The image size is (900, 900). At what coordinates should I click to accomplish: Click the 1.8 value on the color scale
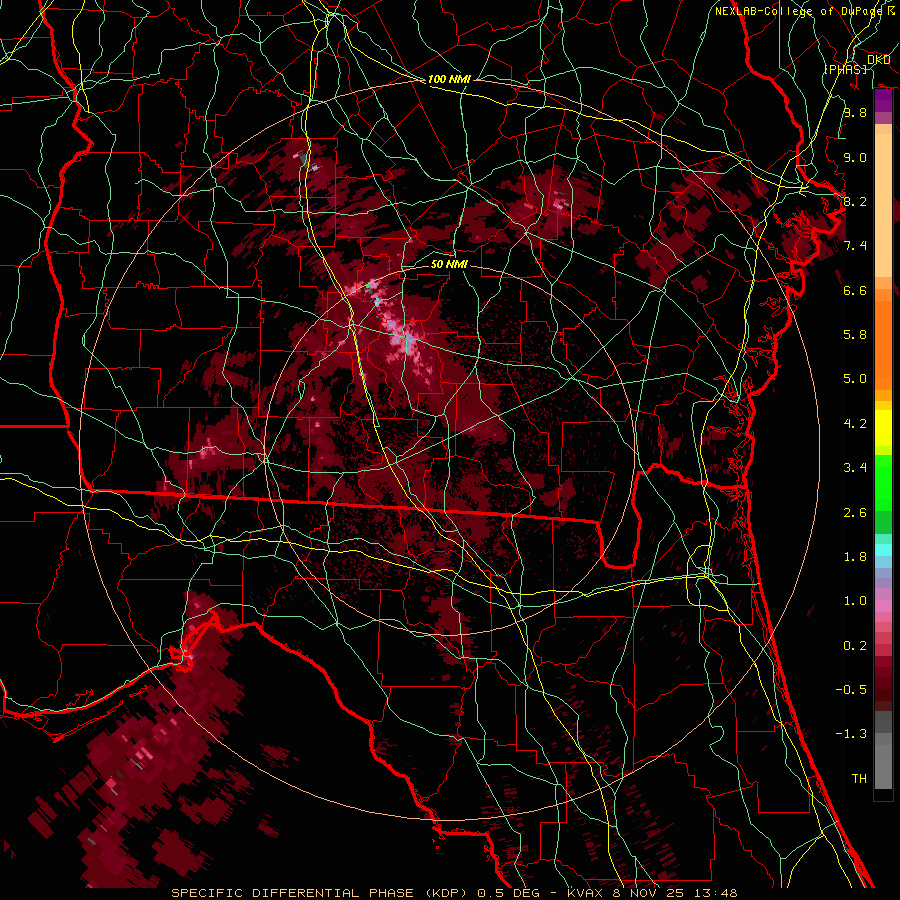[855, 557]
